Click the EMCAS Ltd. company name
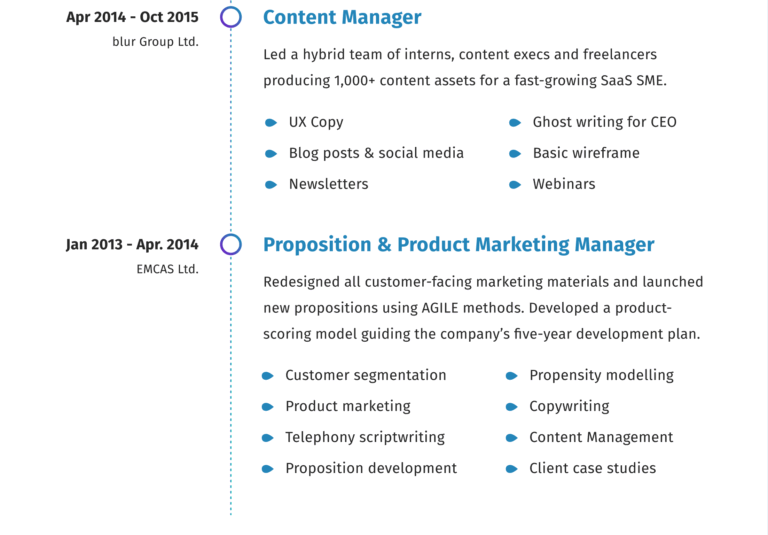Viewport: 768px width, 535px height. (x=167, y=269)
